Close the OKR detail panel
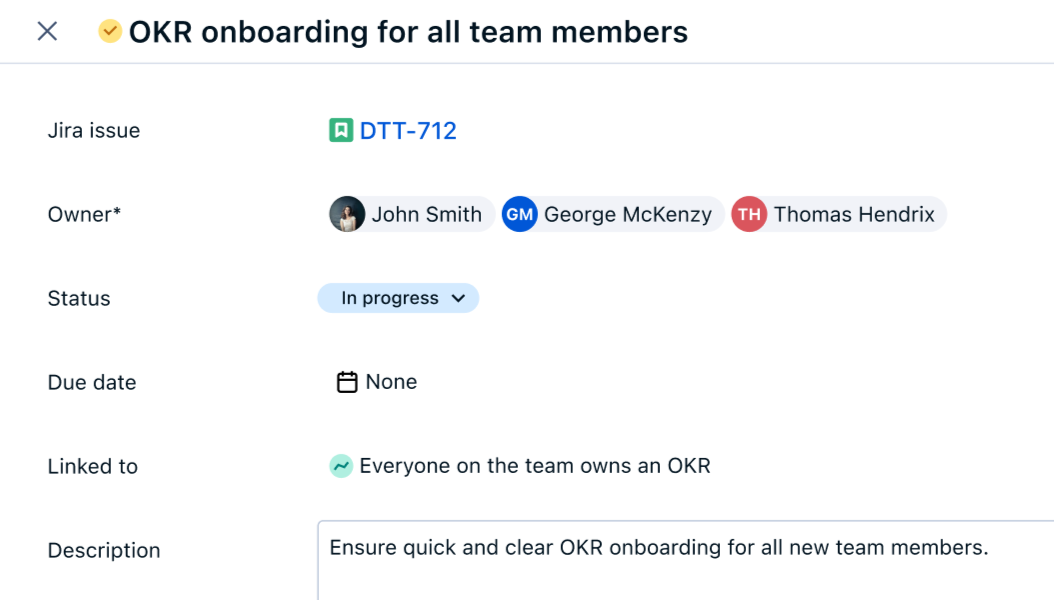1054x600 pixels. tap(47, 32)
